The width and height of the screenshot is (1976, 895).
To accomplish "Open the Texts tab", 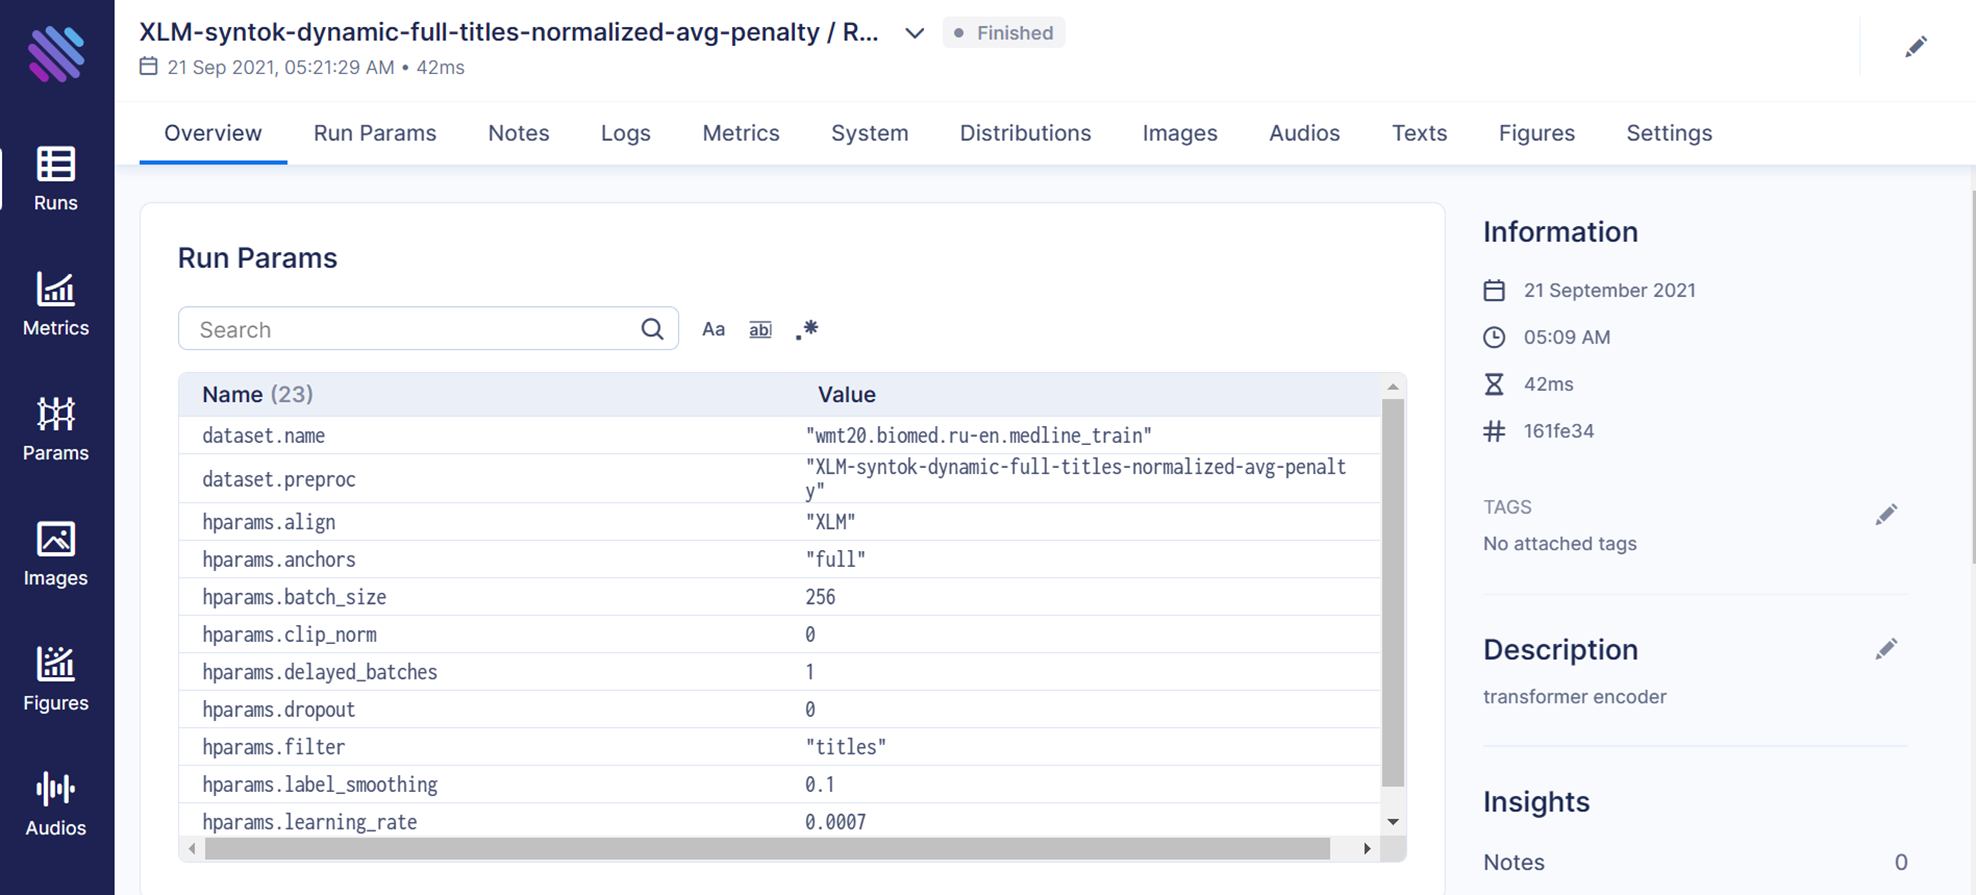I will pos(1419,133).
